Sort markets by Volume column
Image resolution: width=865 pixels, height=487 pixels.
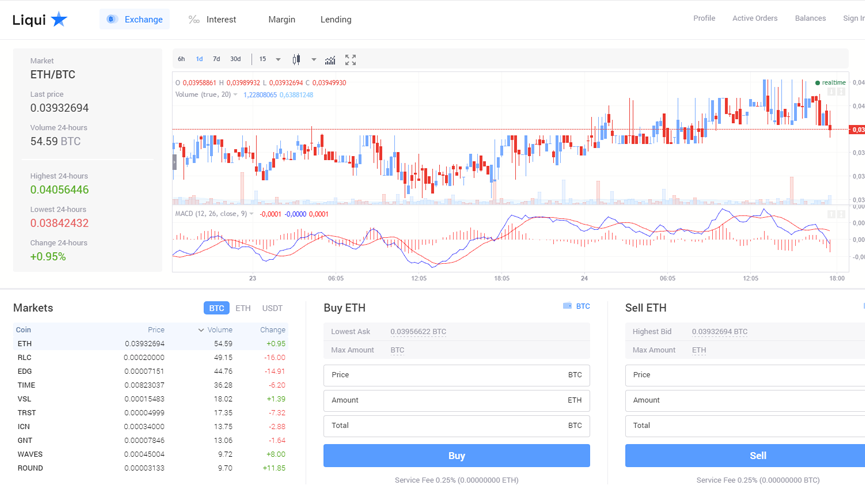[x=215, y=330]
